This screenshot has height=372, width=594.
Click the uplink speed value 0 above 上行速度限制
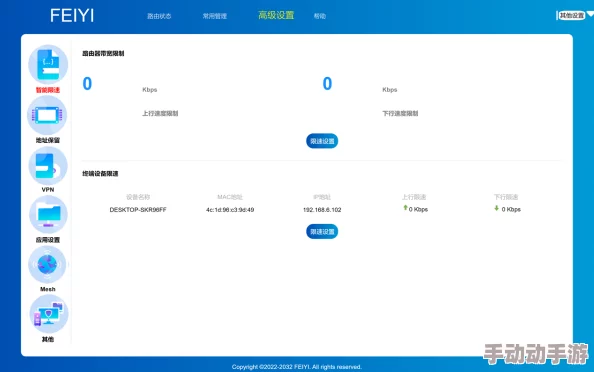tap(87, 83)
